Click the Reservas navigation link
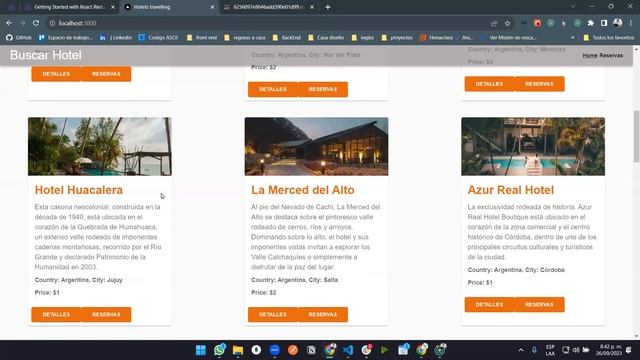 (611, 55)
